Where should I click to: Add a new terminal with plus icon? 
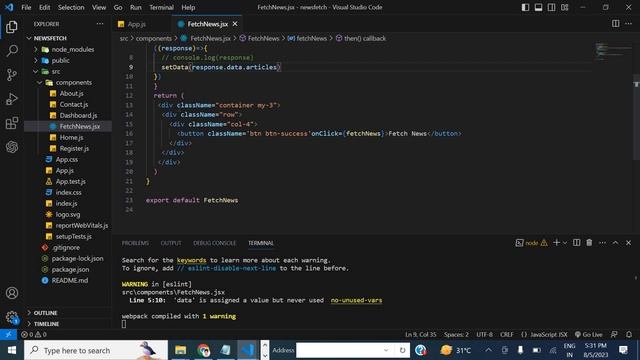click(556, 243)
